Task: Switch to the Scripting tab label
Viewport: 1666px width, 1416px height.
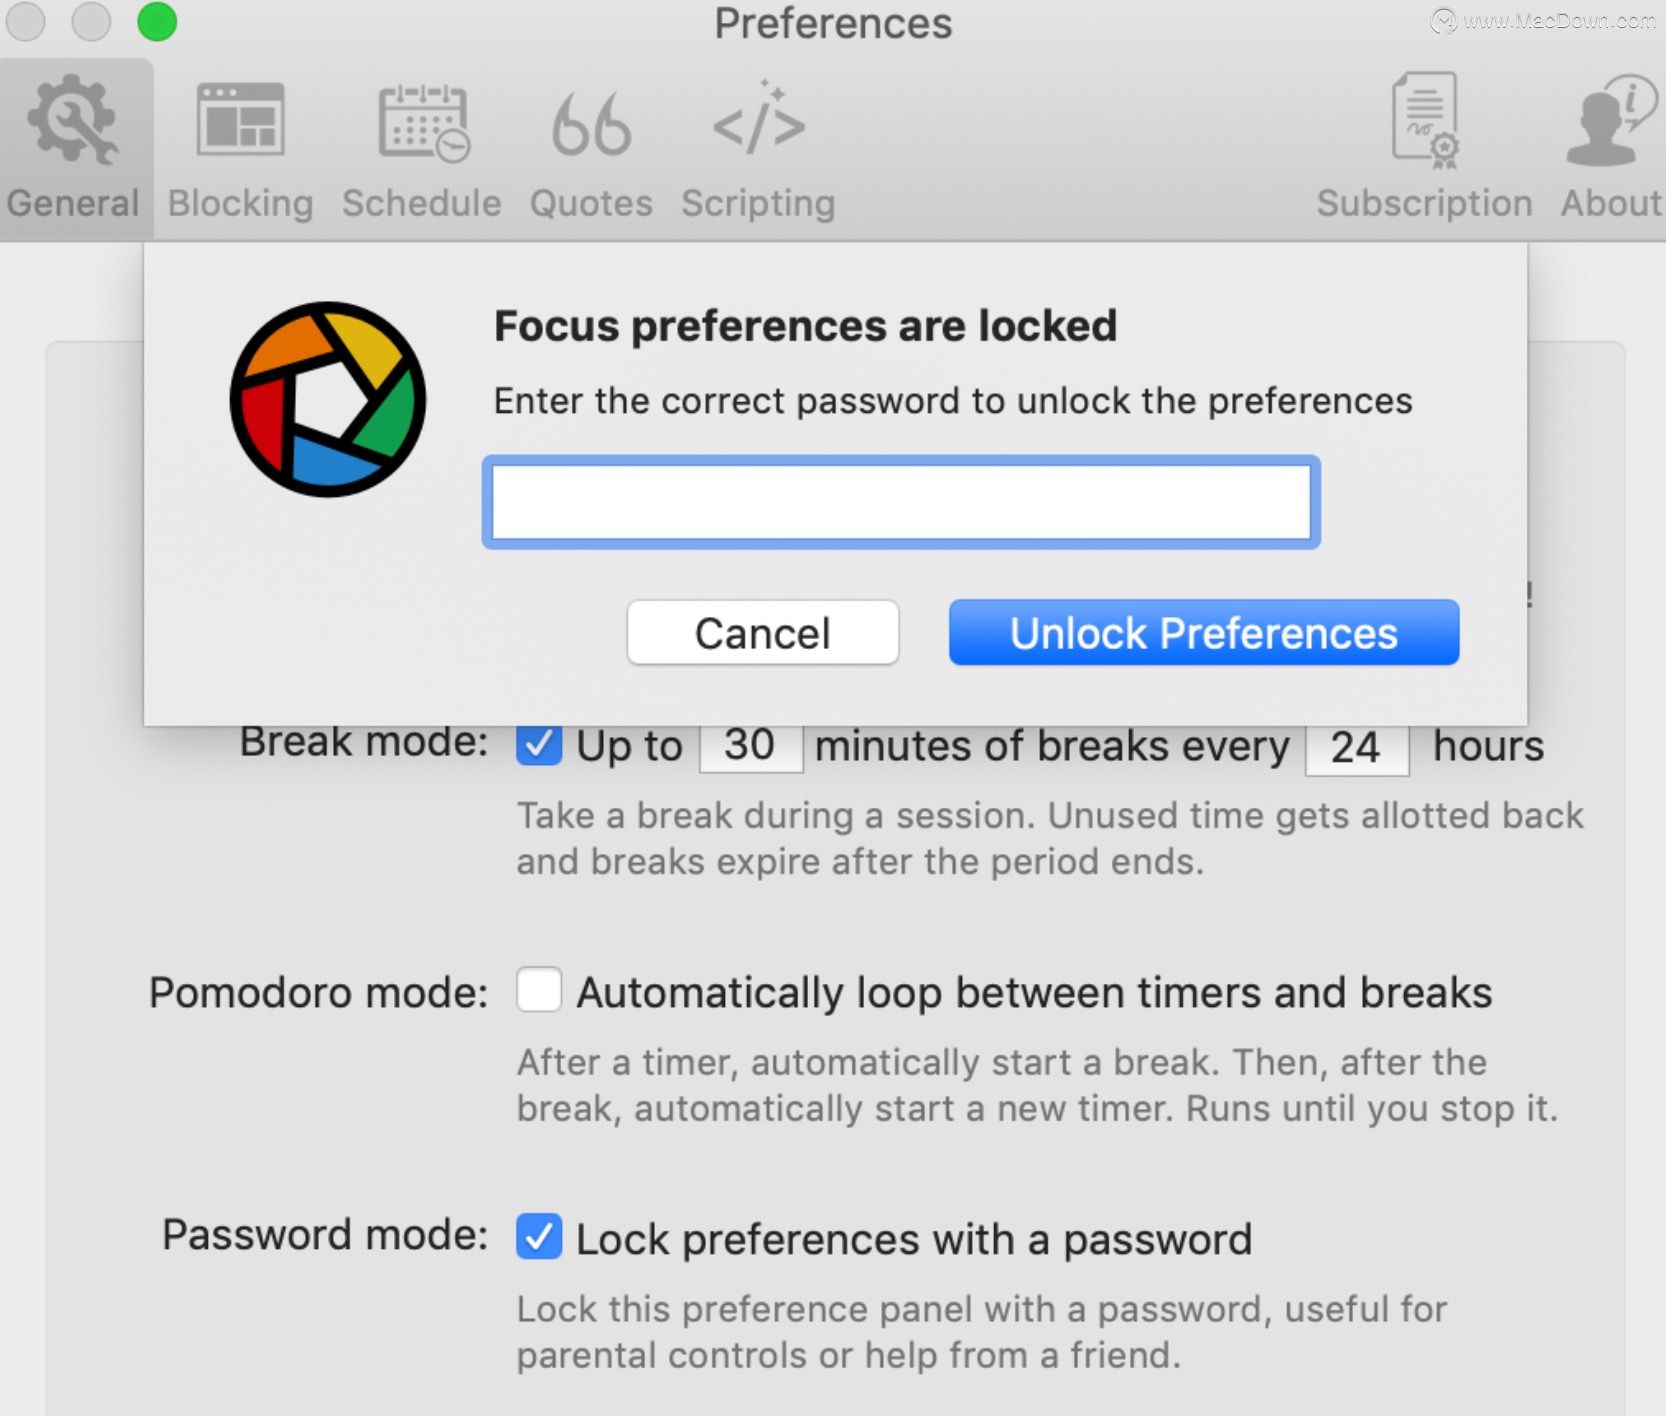Action: 758,203
